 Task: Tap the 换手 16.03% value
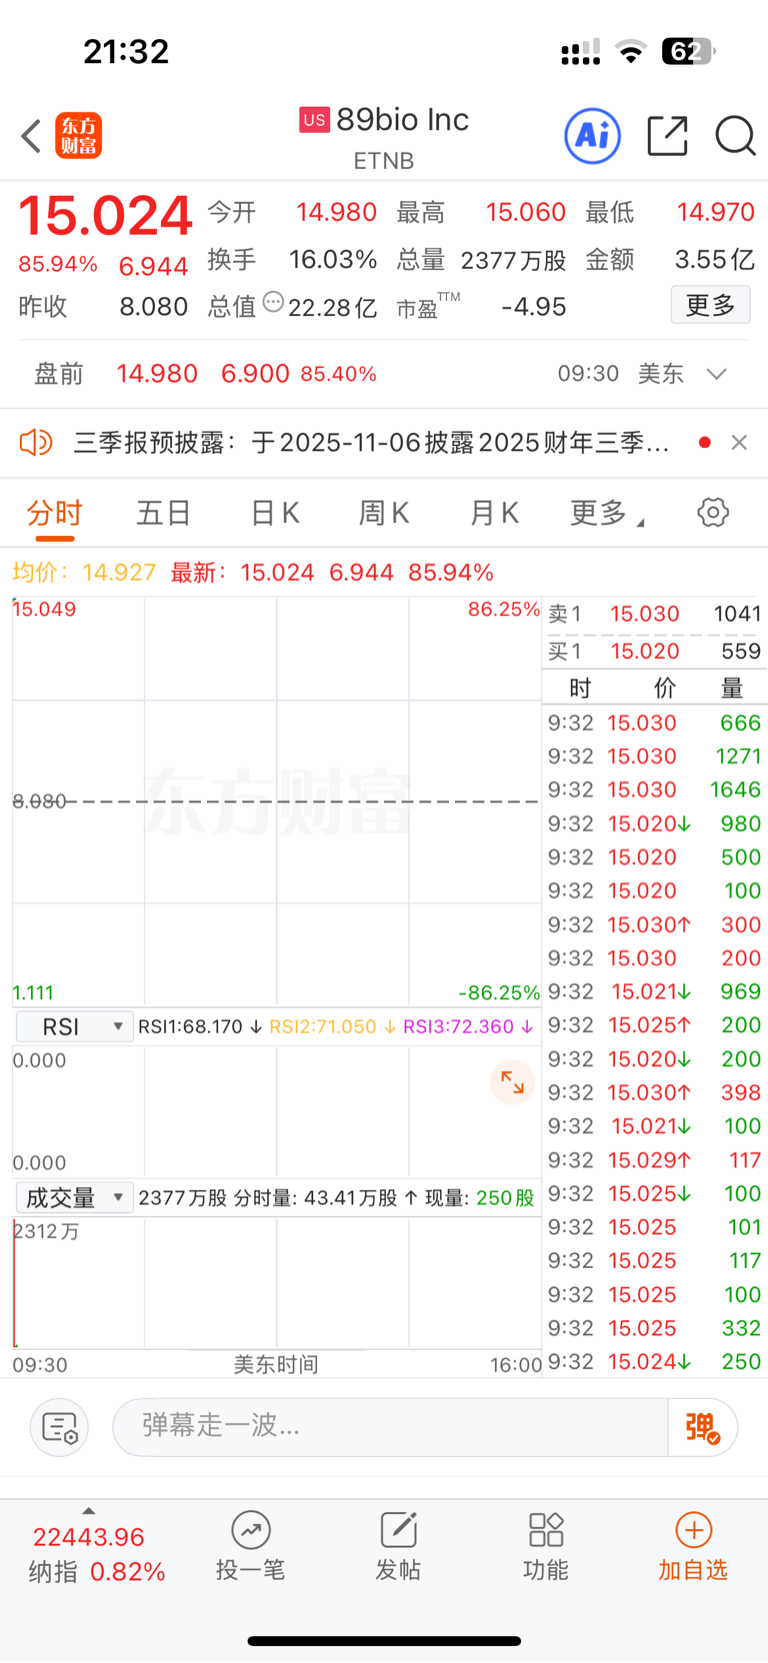pos(333,260)
